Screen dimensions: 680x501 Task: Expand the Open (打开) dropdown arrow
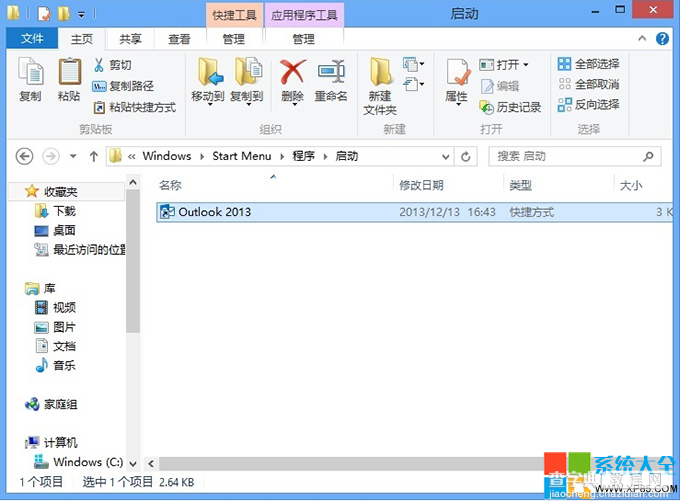point(526,65)
